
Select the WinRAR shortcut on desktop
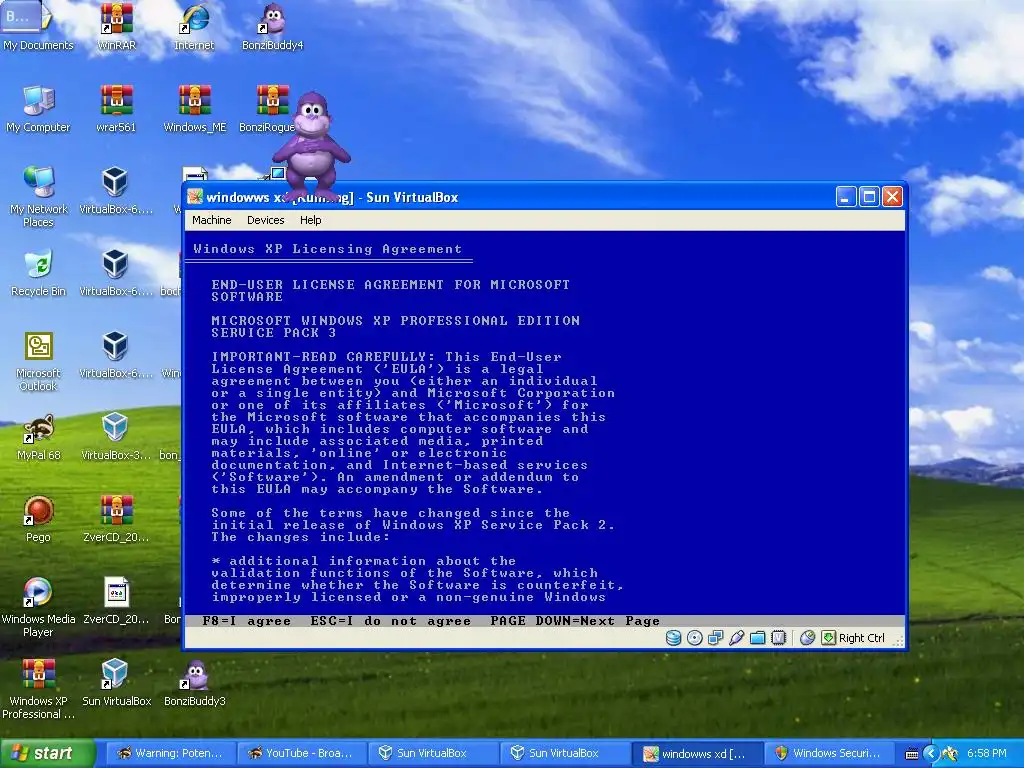coord(116,27)
